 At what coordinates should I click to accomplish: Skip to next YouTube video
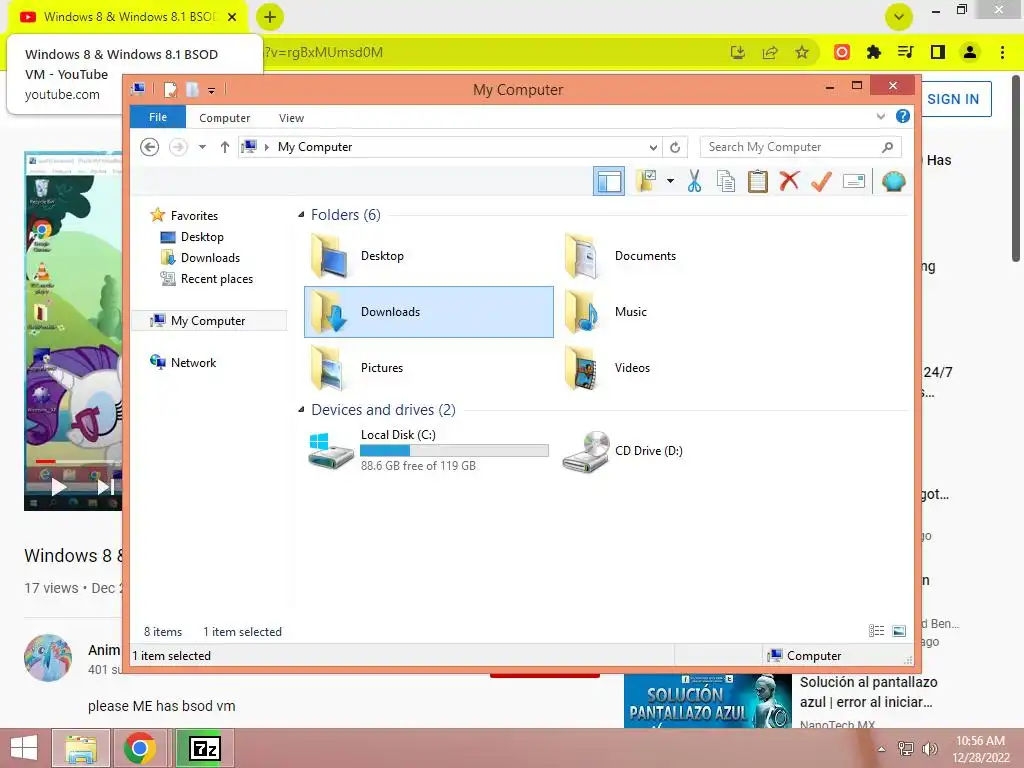pyautogui.click(x=106, y=487)
